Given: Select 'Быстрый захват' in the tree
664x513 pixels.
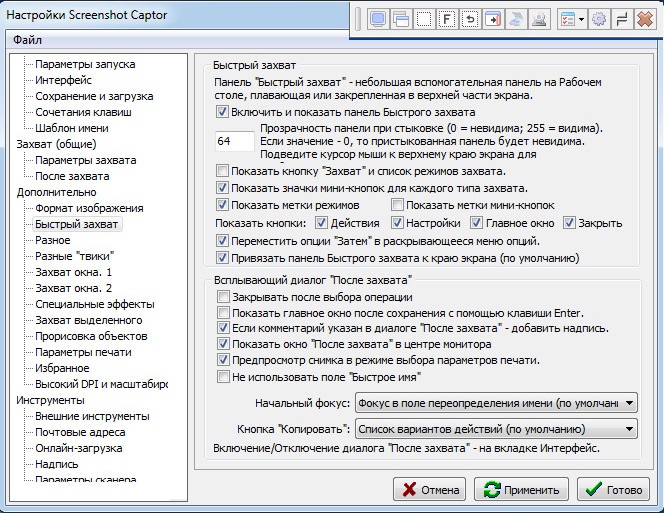Looking at the screenshot, I should pos(77,224).
